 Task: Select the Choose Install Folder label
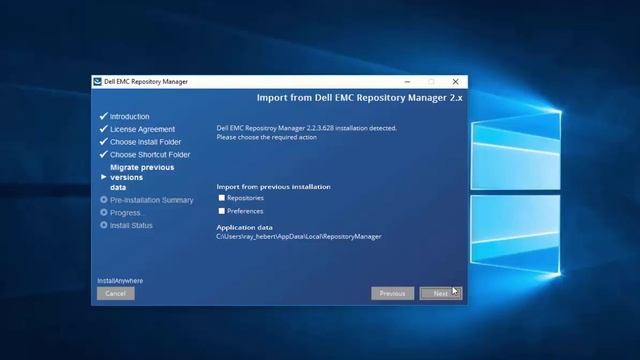tap(145, 142)
